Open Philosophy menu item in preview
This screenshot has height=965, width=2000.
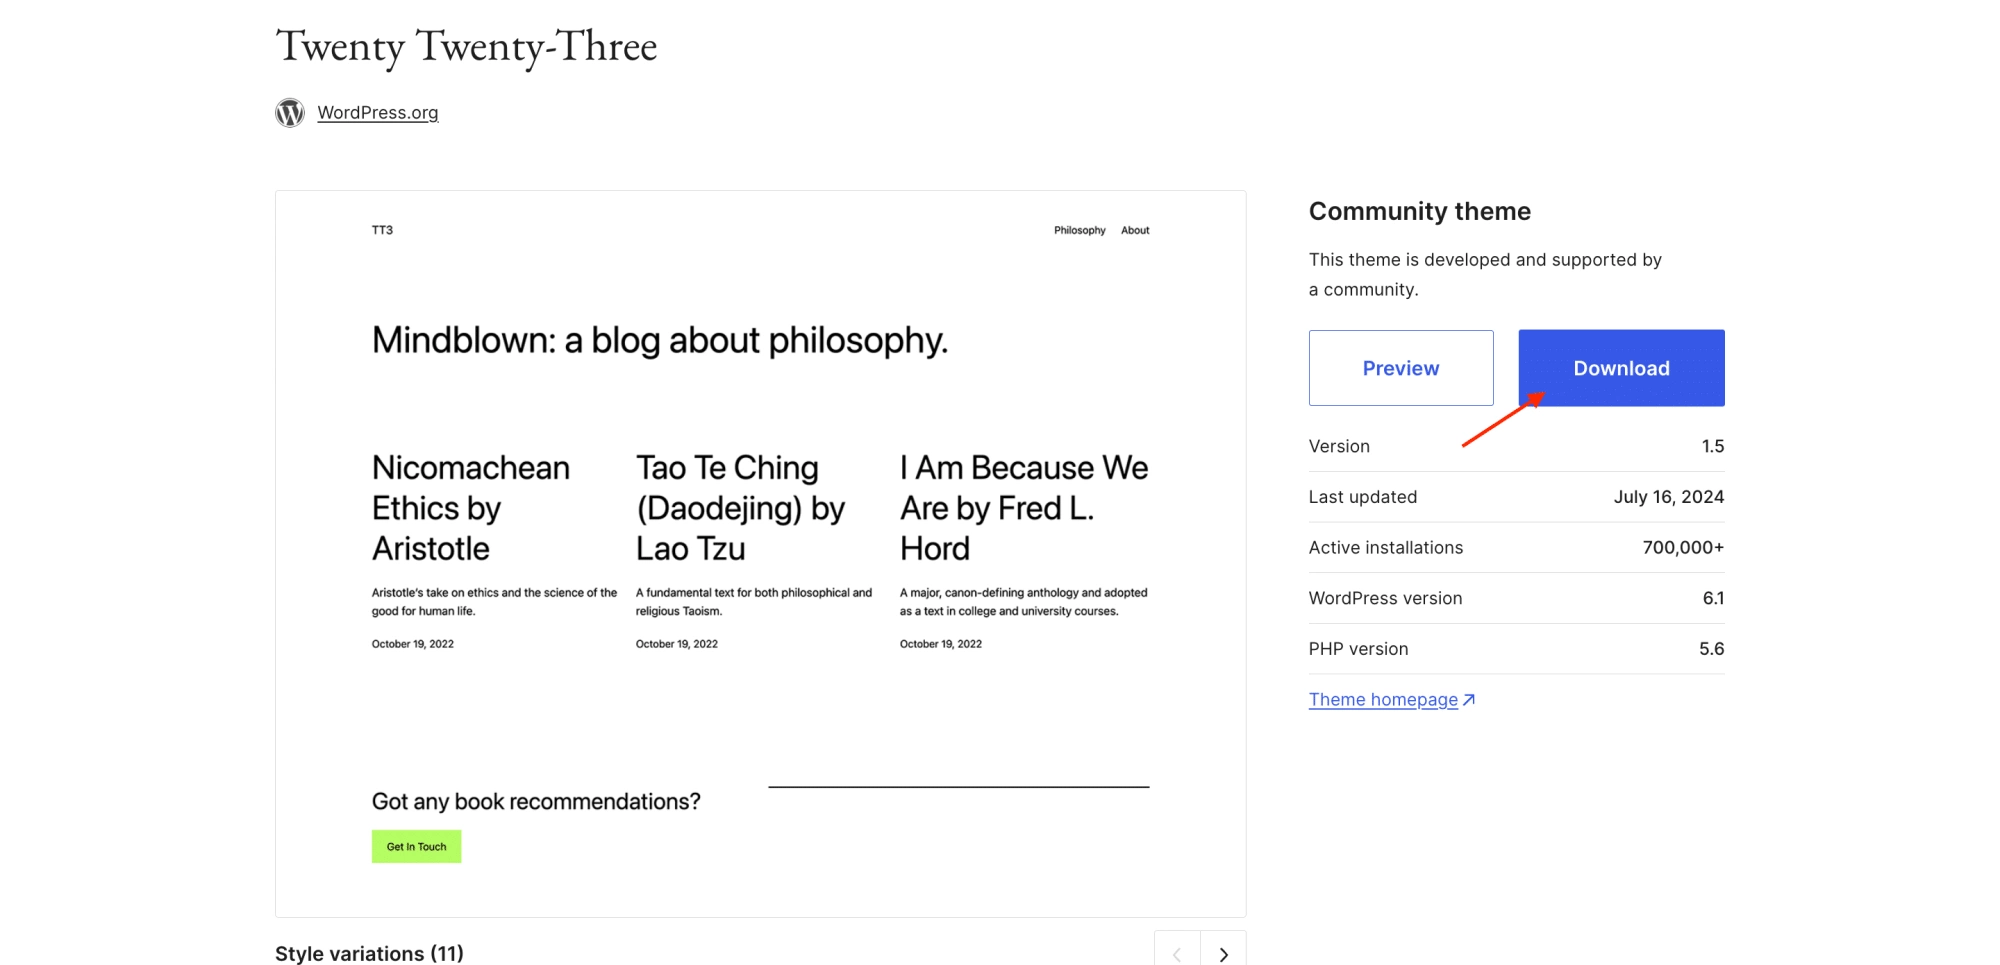click(x=1079, y=230)
